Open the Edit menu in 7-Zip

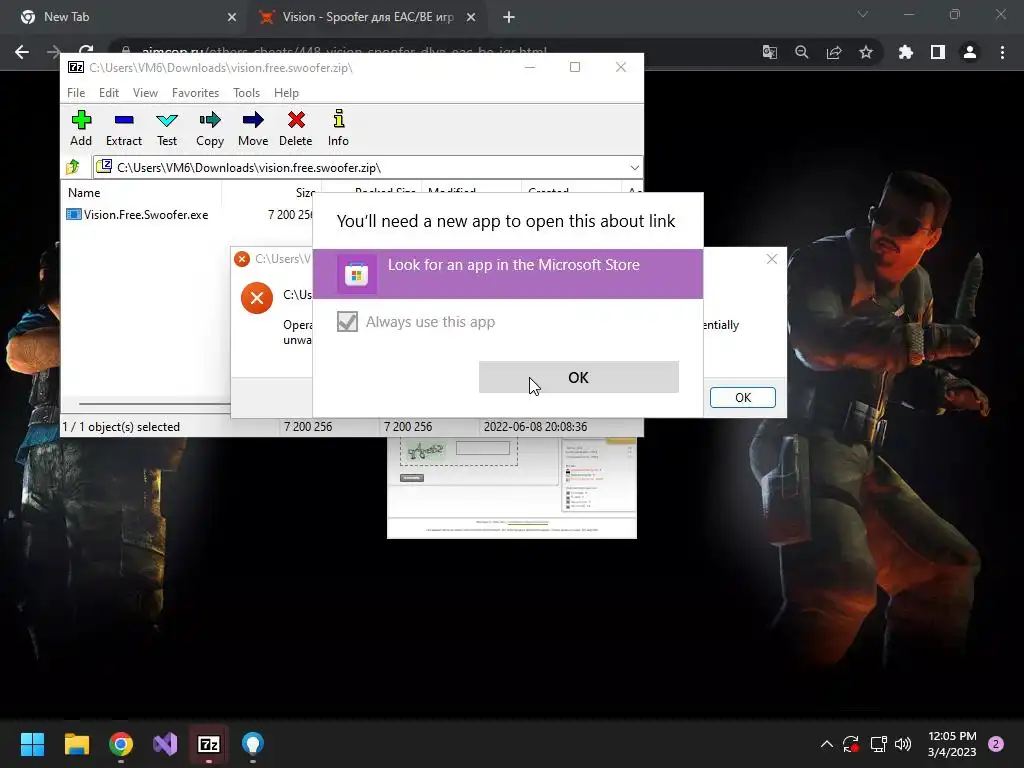(x=108, y=93)
